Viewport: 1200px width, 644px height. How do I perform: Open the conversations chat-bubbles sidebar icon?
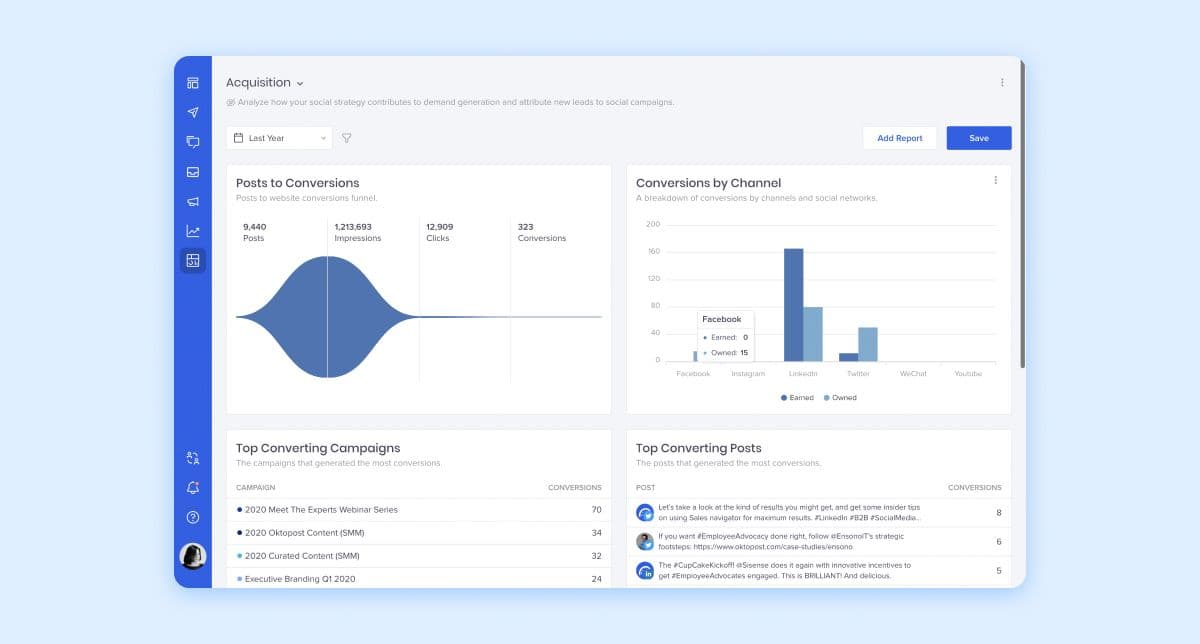click(193, 142)
